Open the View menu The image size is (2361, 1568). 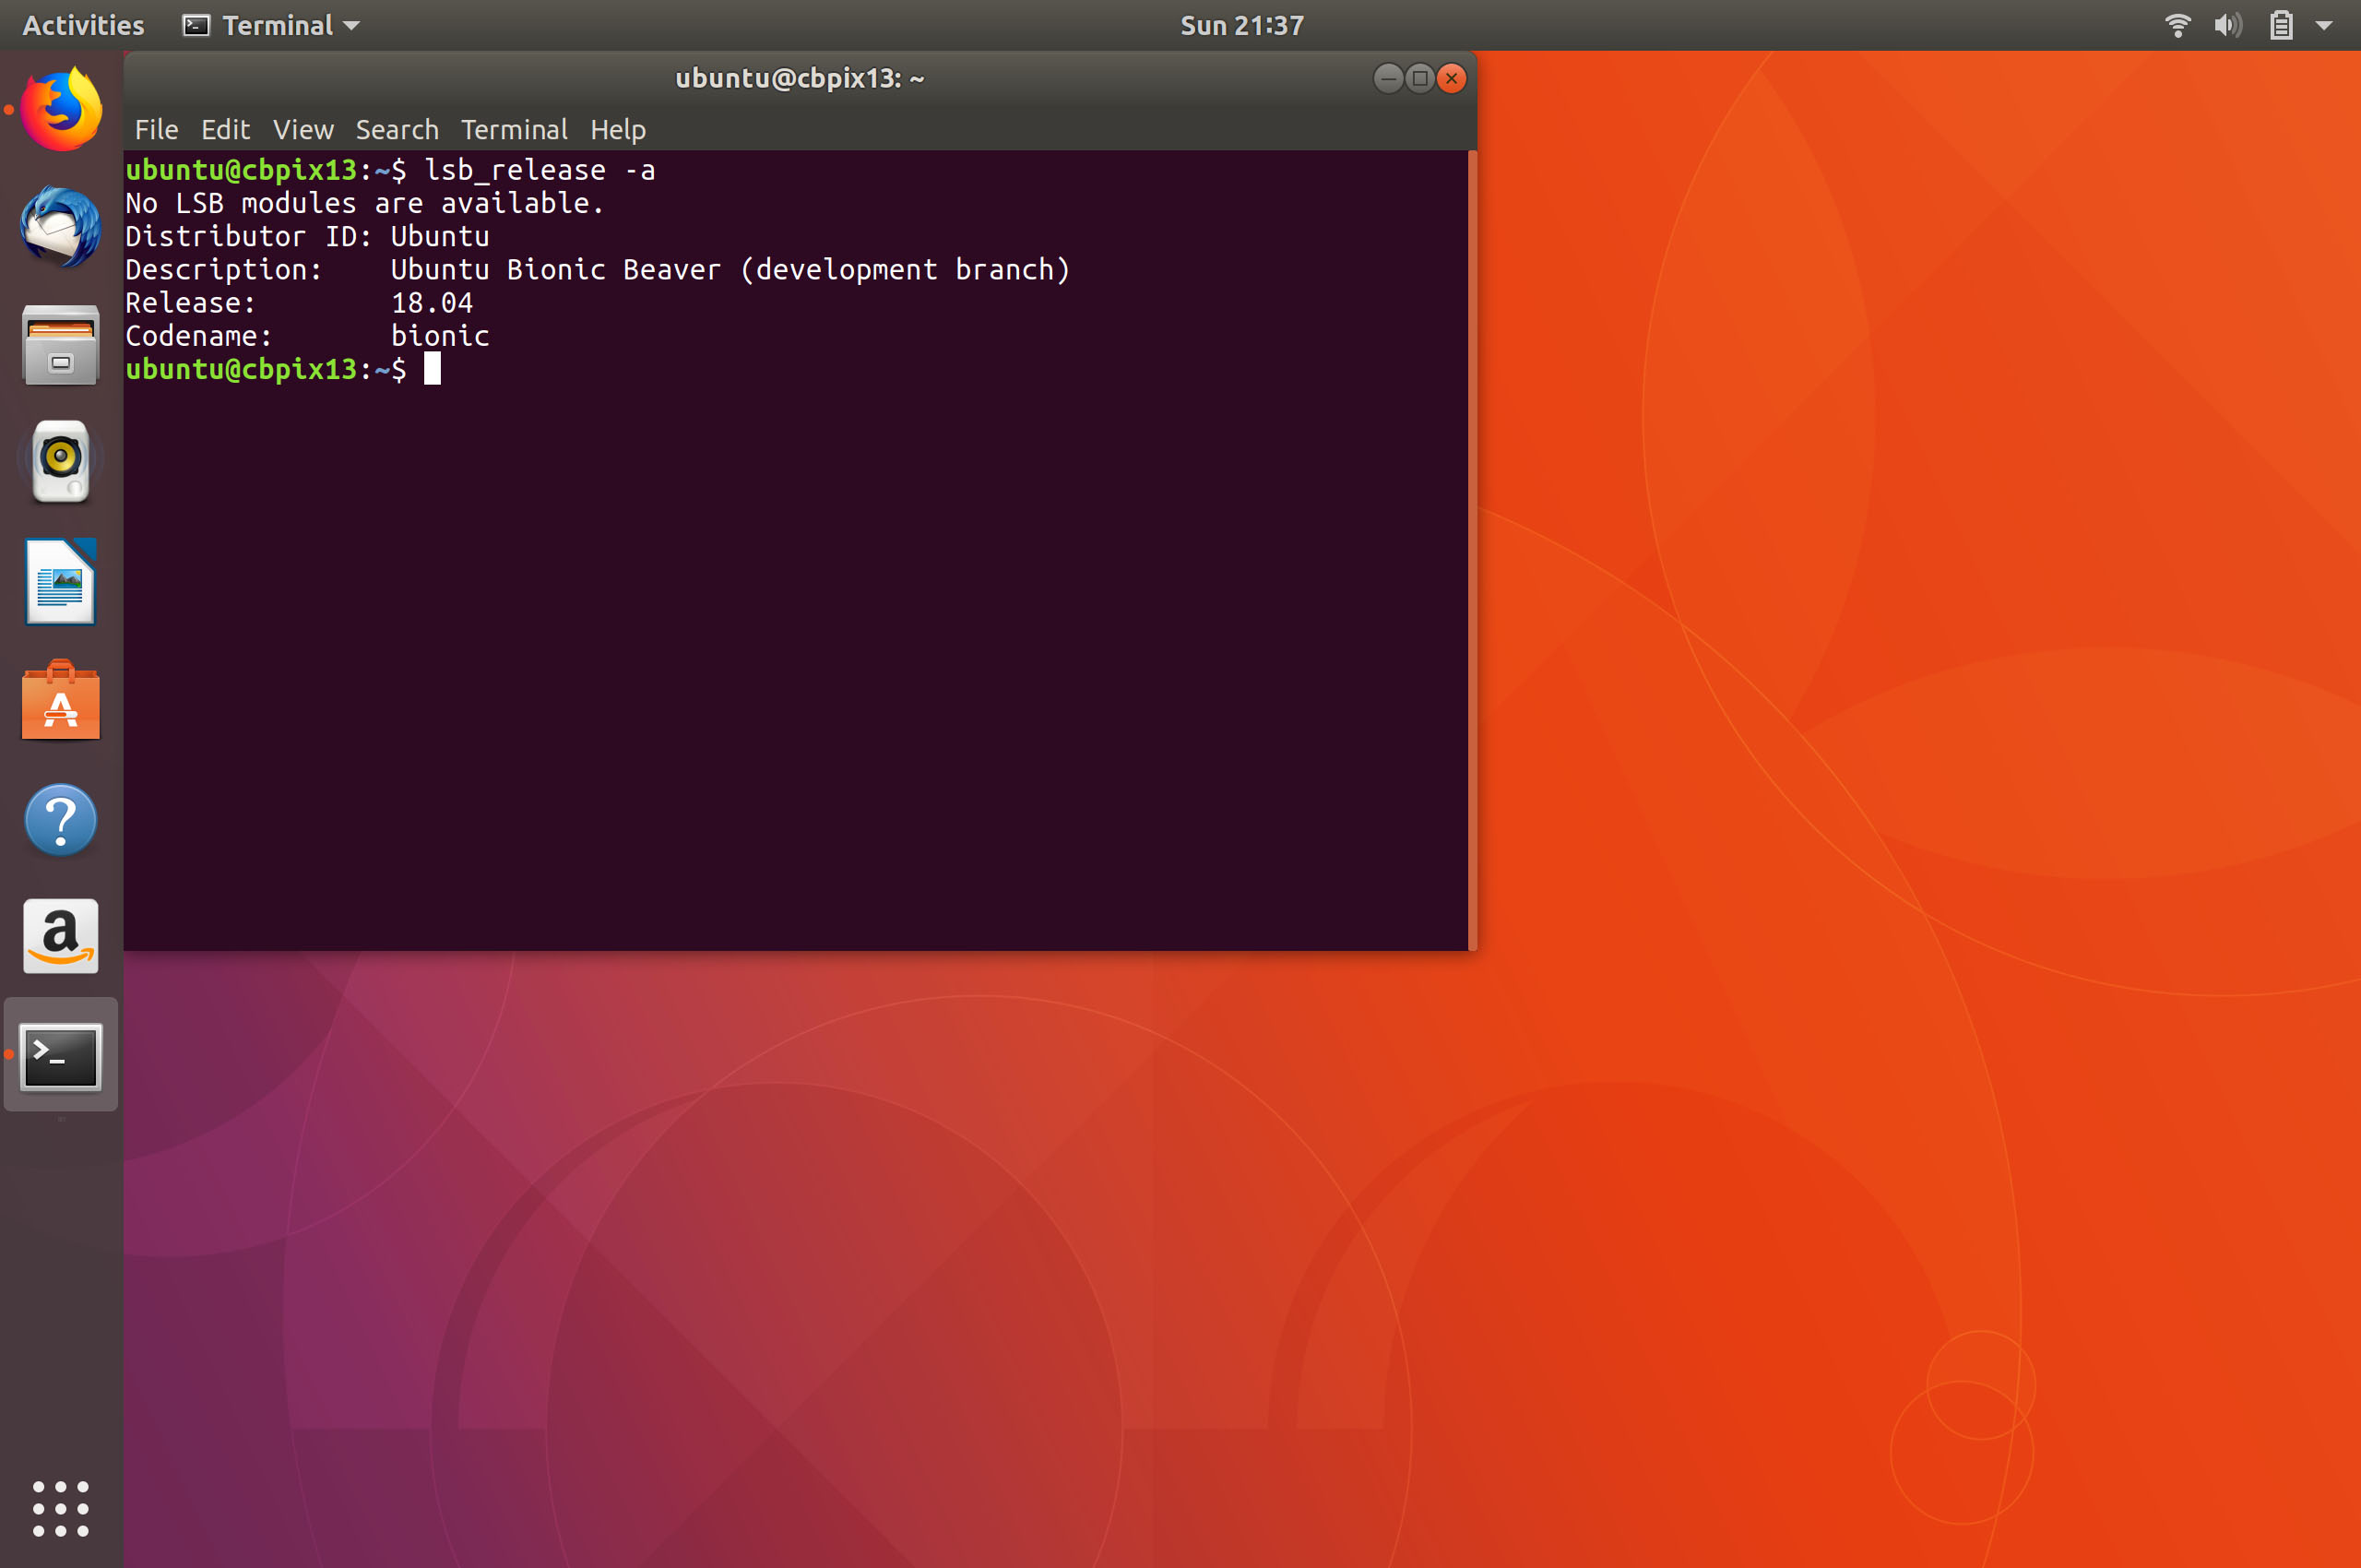(x=303, y=130)
